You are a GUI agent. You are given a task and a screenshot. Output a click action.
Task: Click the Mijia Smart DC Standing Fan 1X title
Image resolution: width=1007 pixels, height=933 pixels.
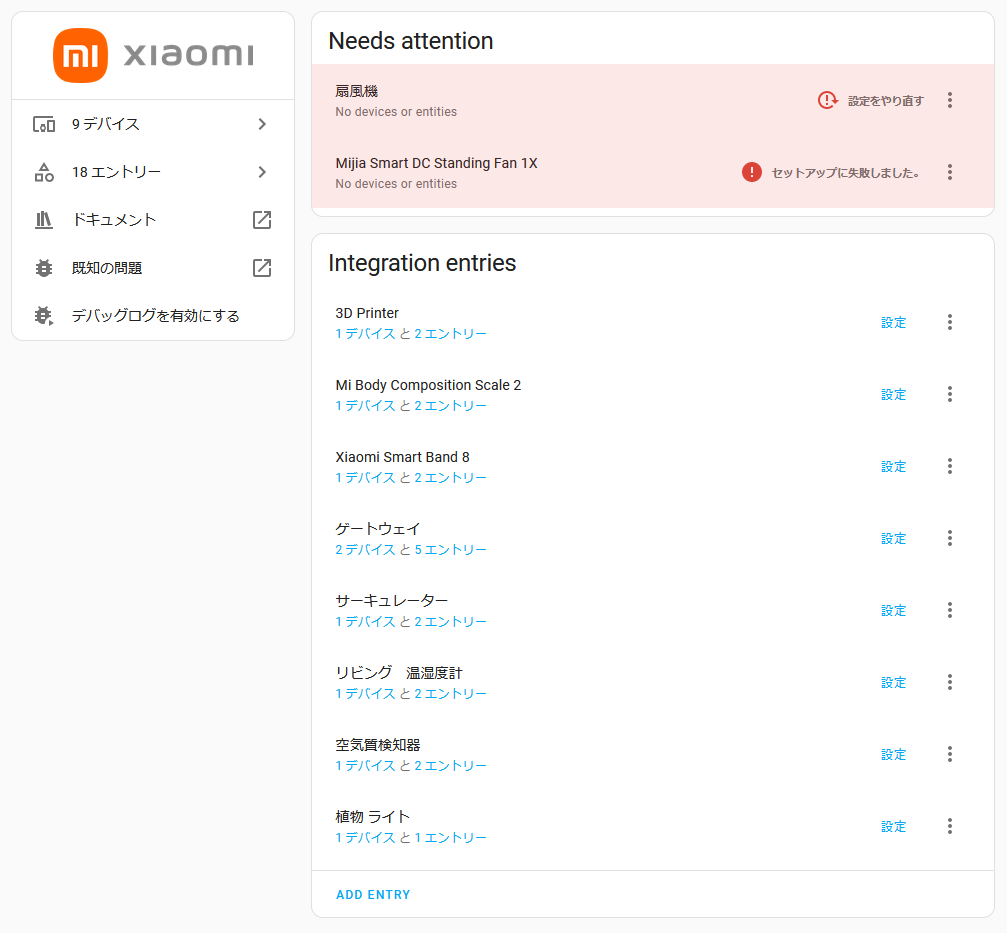point(436,163)
